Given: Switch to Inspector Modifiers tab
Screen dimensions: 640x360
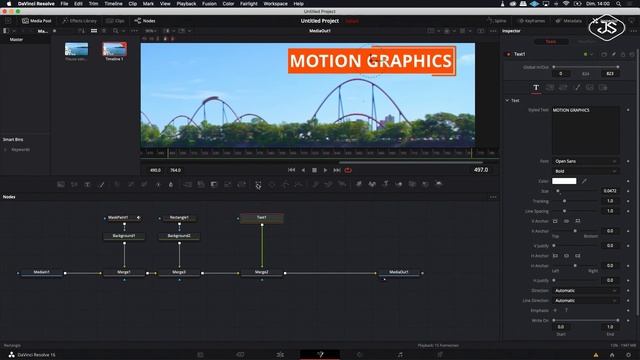Looking at the screenshot, I should click(587, 42).
